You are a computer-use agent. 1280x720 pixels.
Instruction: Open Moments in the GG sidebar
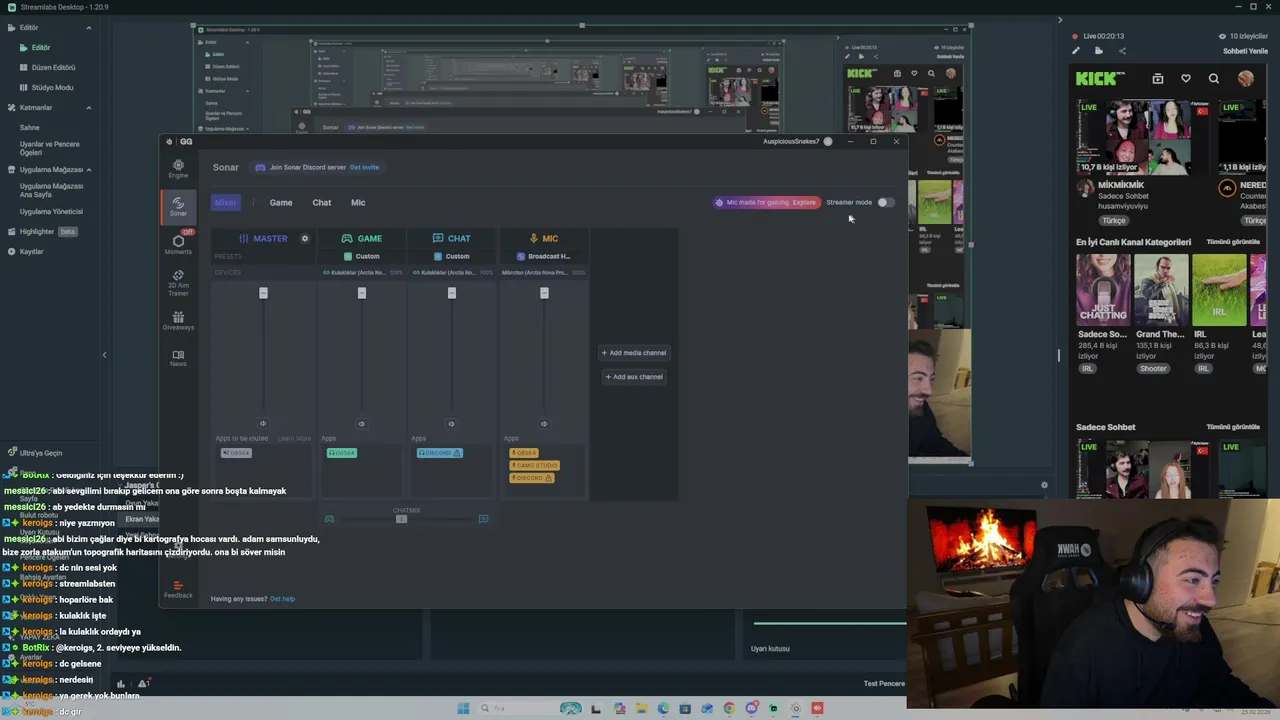tap(178, 245)
